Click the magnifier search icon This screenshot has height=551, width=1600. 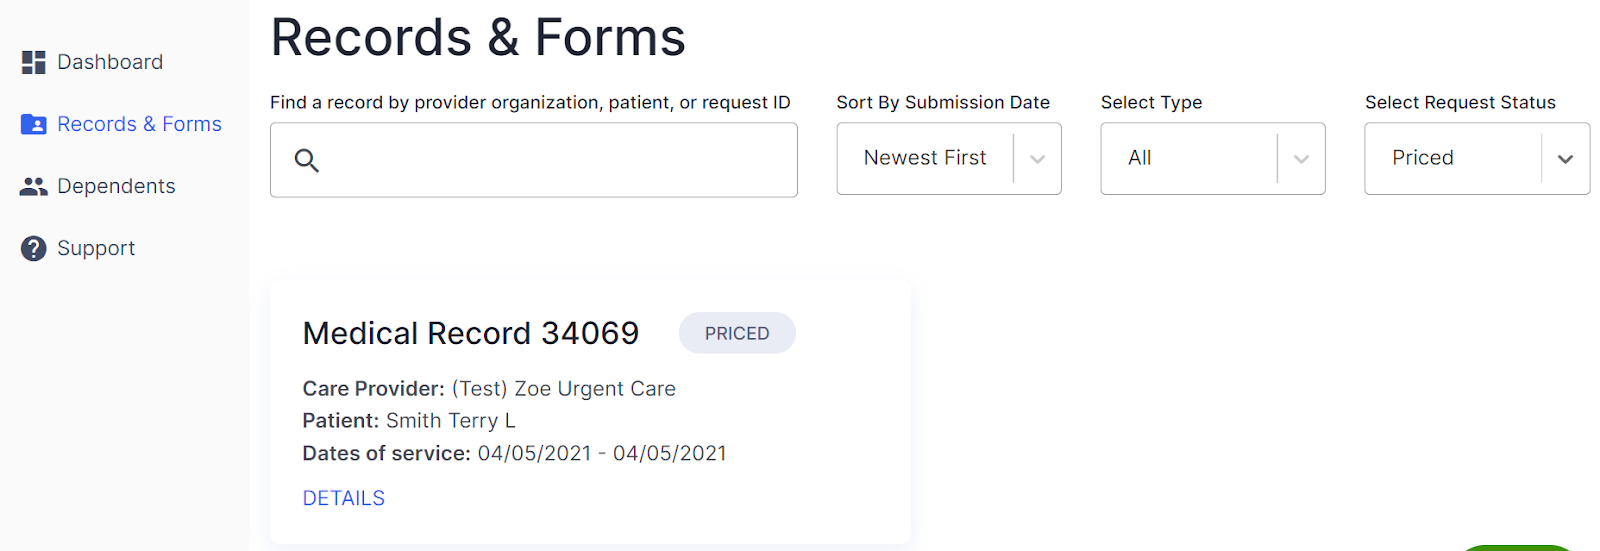pyautogui.click(x=307, y=160)
